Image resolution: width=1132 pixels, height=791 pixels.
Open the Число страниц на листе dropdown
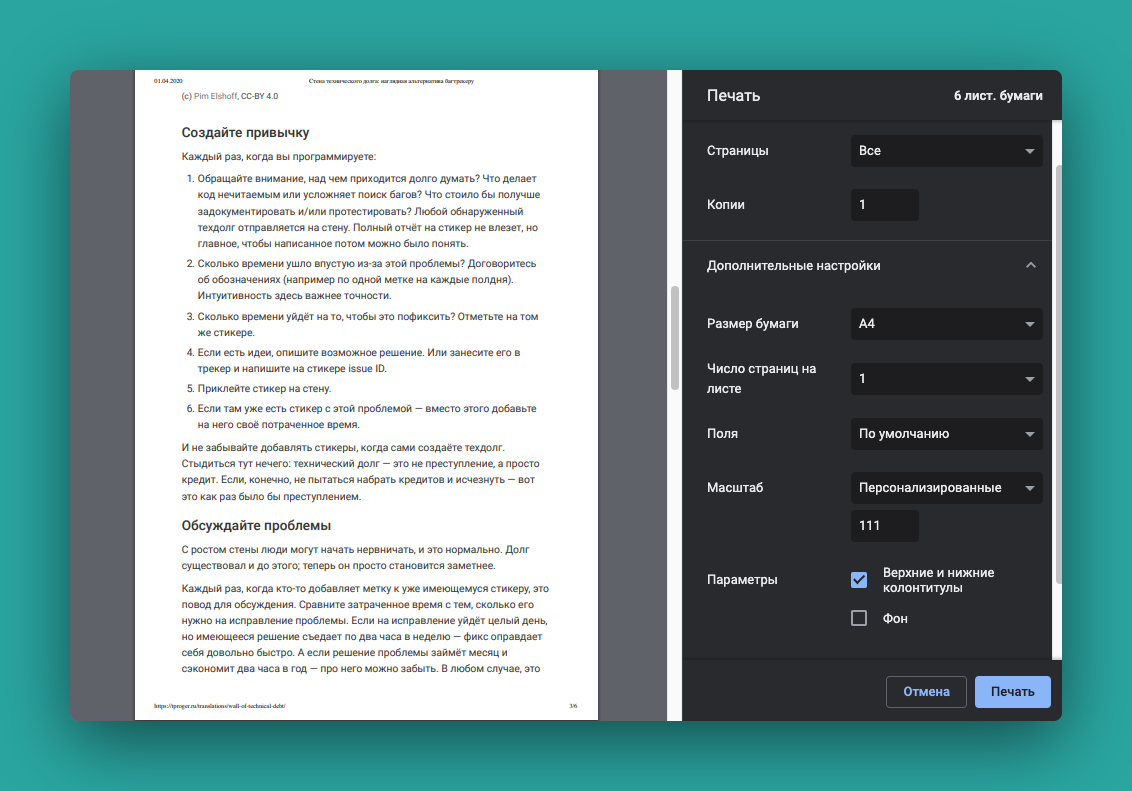point(946,379)
